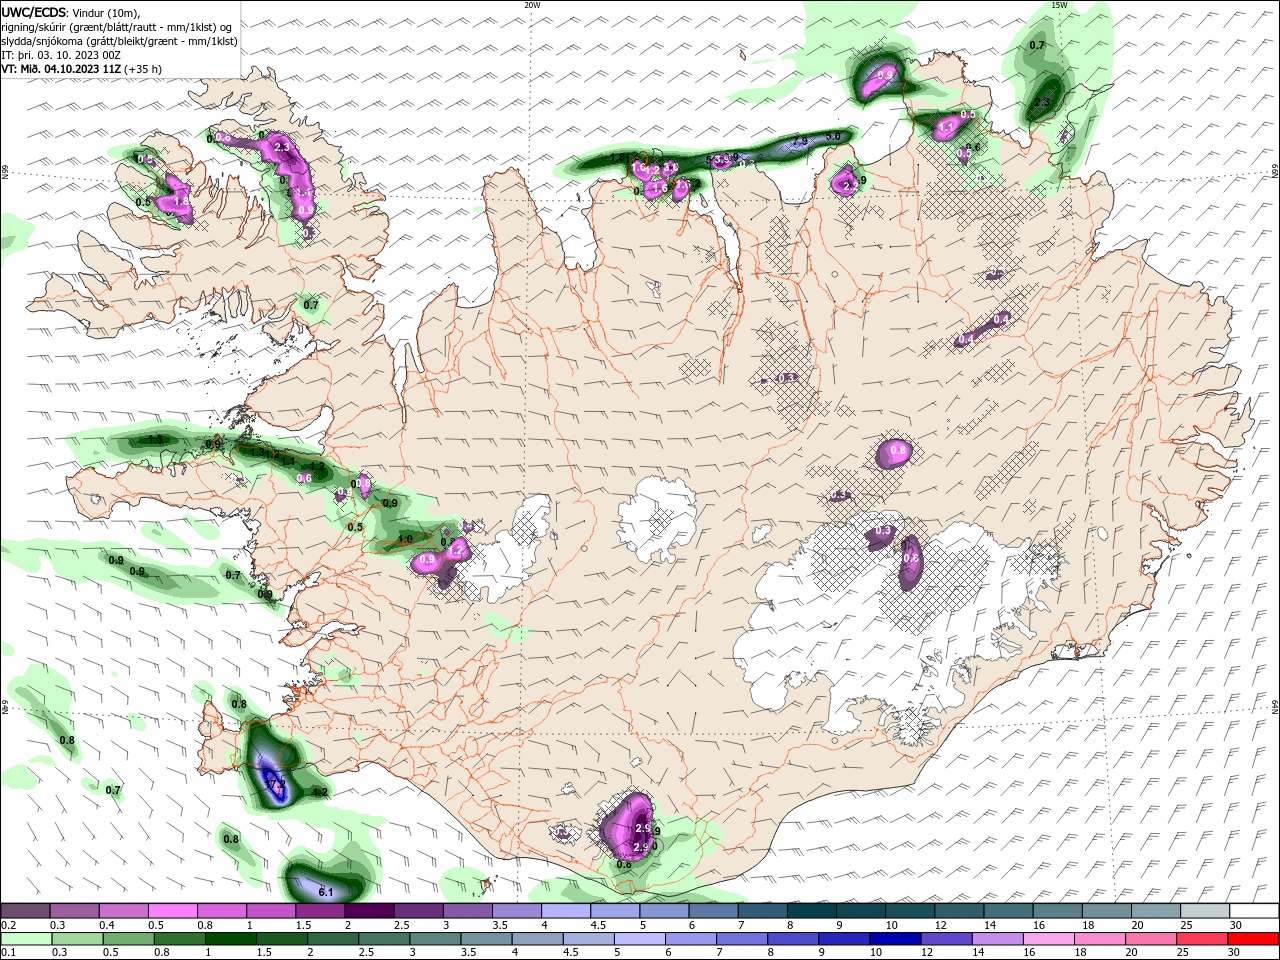Click the 20W longitude label at top
The height and width of the screenshot is (960, 1280).
pyautogui.click(x=531, y=5)
